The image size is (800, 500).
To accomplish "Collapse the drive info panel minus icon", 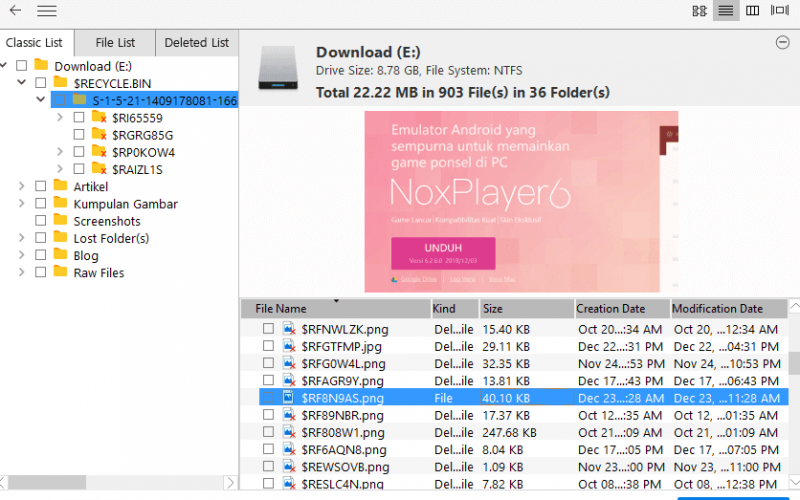I will coord(782,42).
